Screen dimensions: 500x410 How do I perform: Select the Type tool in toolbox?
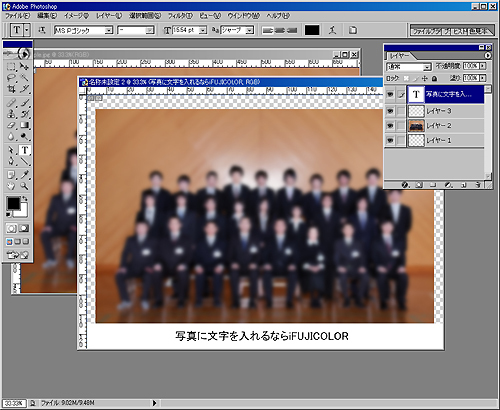pyautogui.click(x=24, y=150)
